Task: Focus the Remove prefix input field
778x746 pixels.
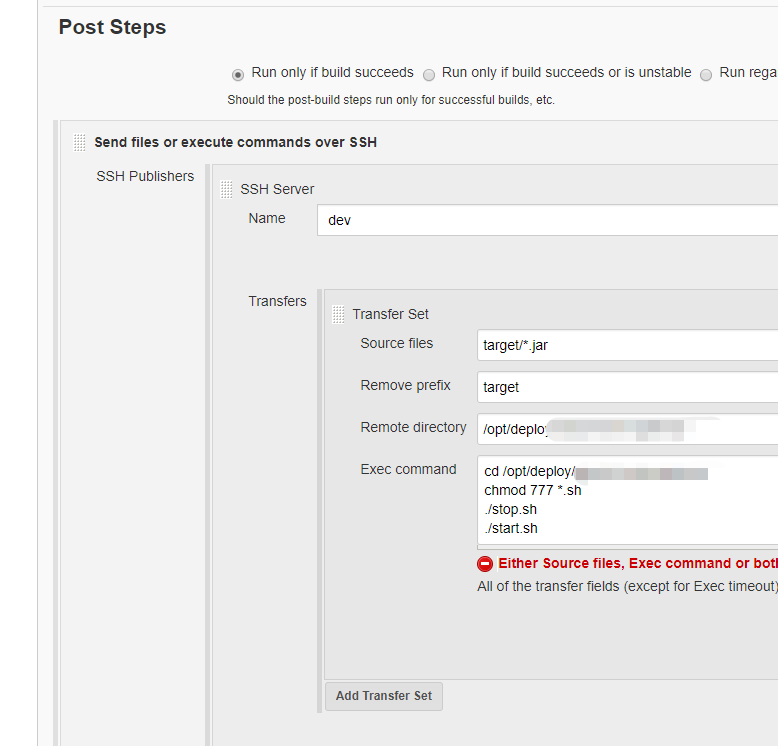Action: [x=627, y=387]
